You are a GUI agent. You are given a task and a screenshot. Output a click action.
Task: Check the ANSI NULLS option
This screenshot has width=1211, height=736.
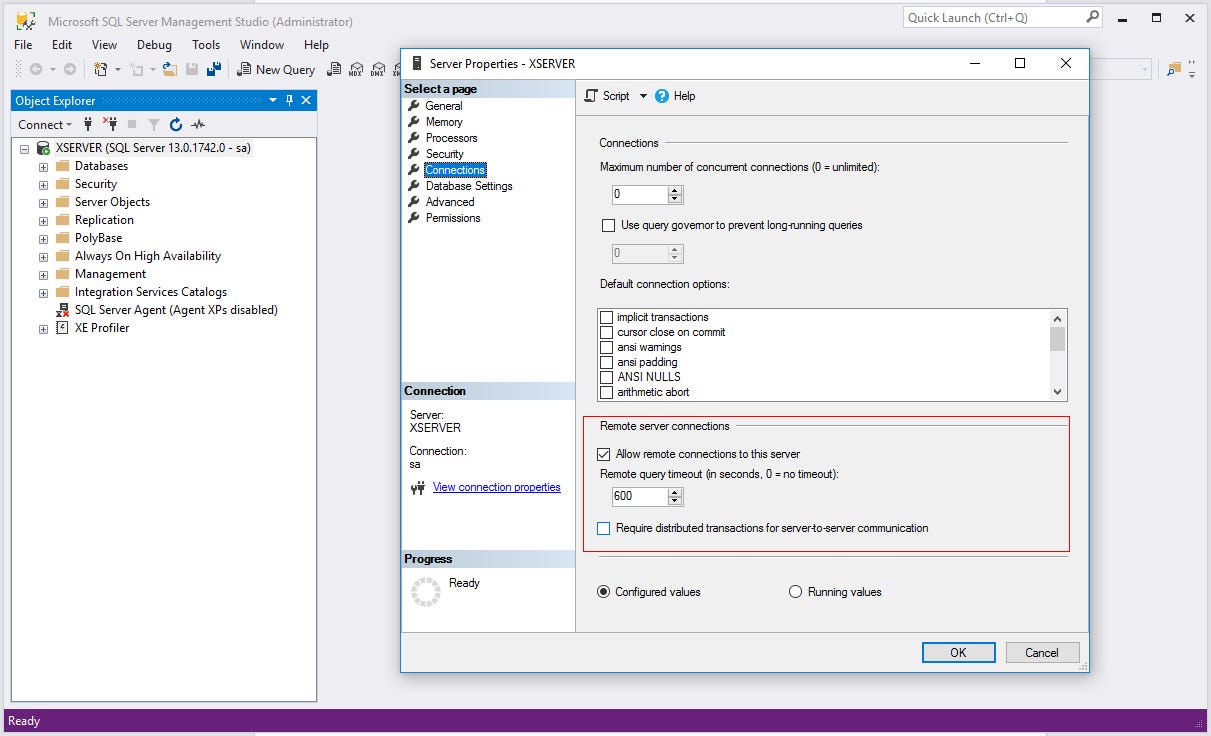coord(606,377)
